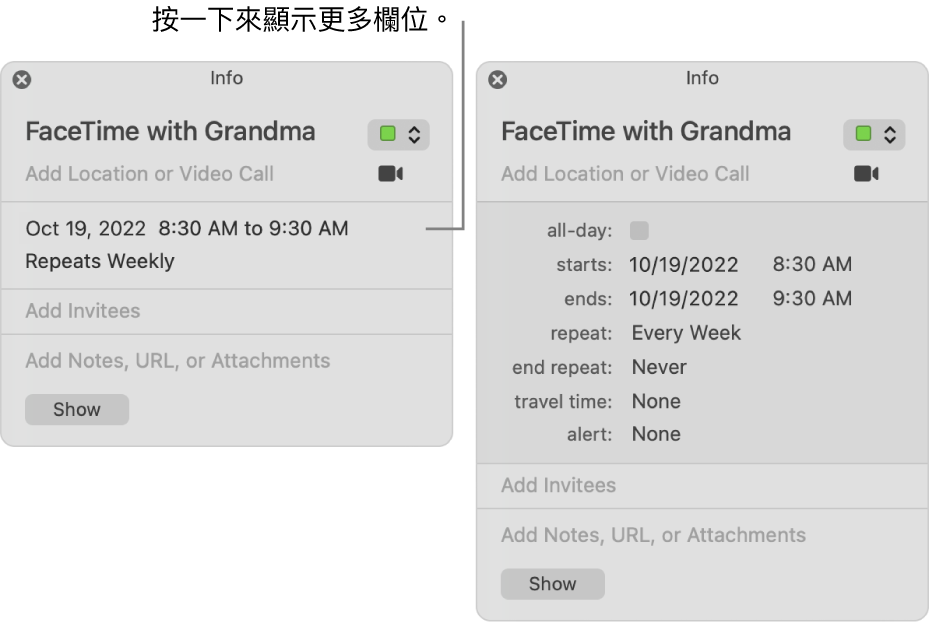Open the travel time None dropdown
This screenshot has width=931, height=622.
pyautogui.click(x=656, y=401)
